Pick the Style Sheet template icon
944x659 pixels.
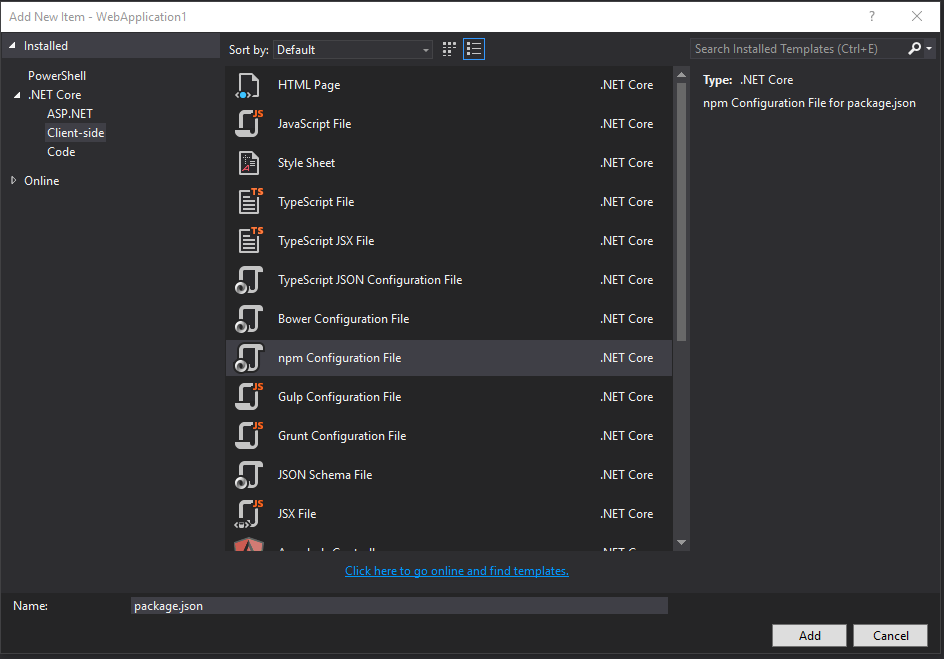point(248,163)
